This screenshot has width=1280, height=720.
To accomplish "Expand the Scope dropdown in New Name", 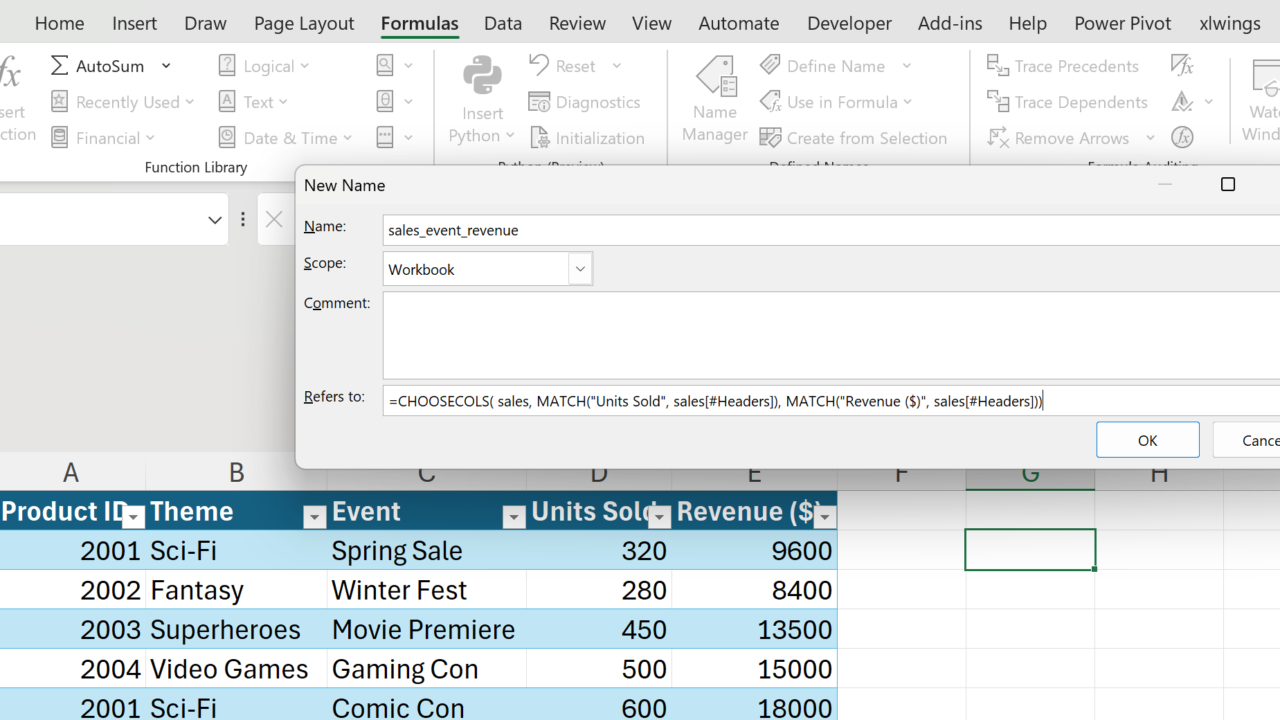I will pyautogui.click(x=580, y=269).
